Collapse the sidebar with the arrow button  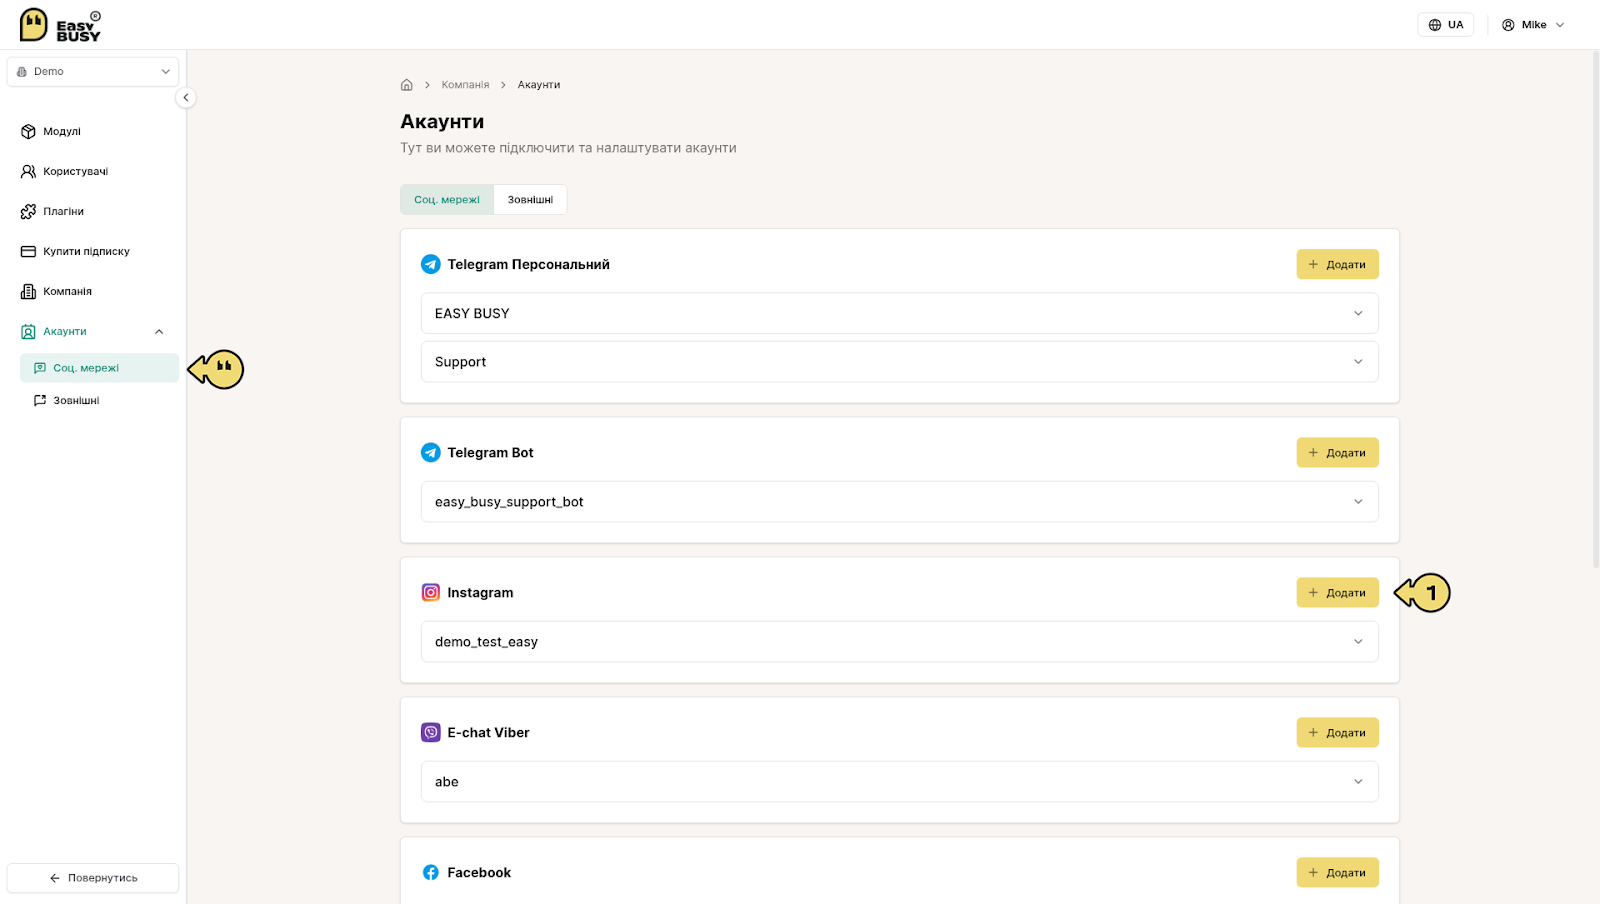click(186, 98)
